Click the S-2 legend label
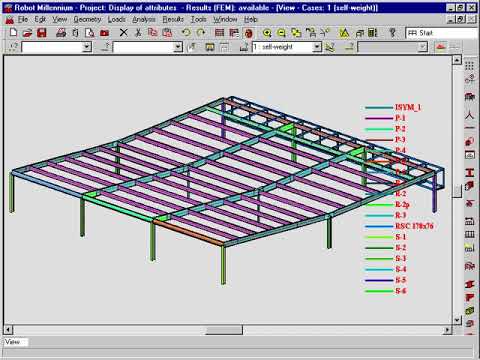 (x=401, y=248)
